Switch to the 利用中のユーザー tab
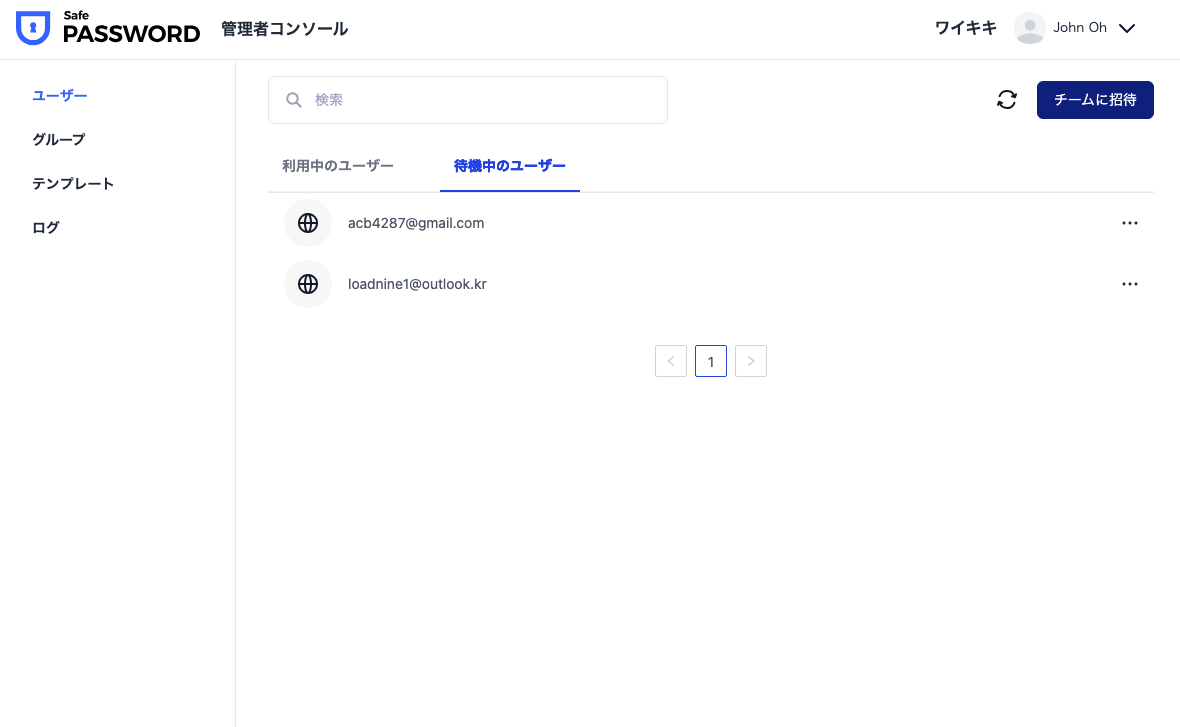Viewport: 1180px width, 727px height. (338, 166)
